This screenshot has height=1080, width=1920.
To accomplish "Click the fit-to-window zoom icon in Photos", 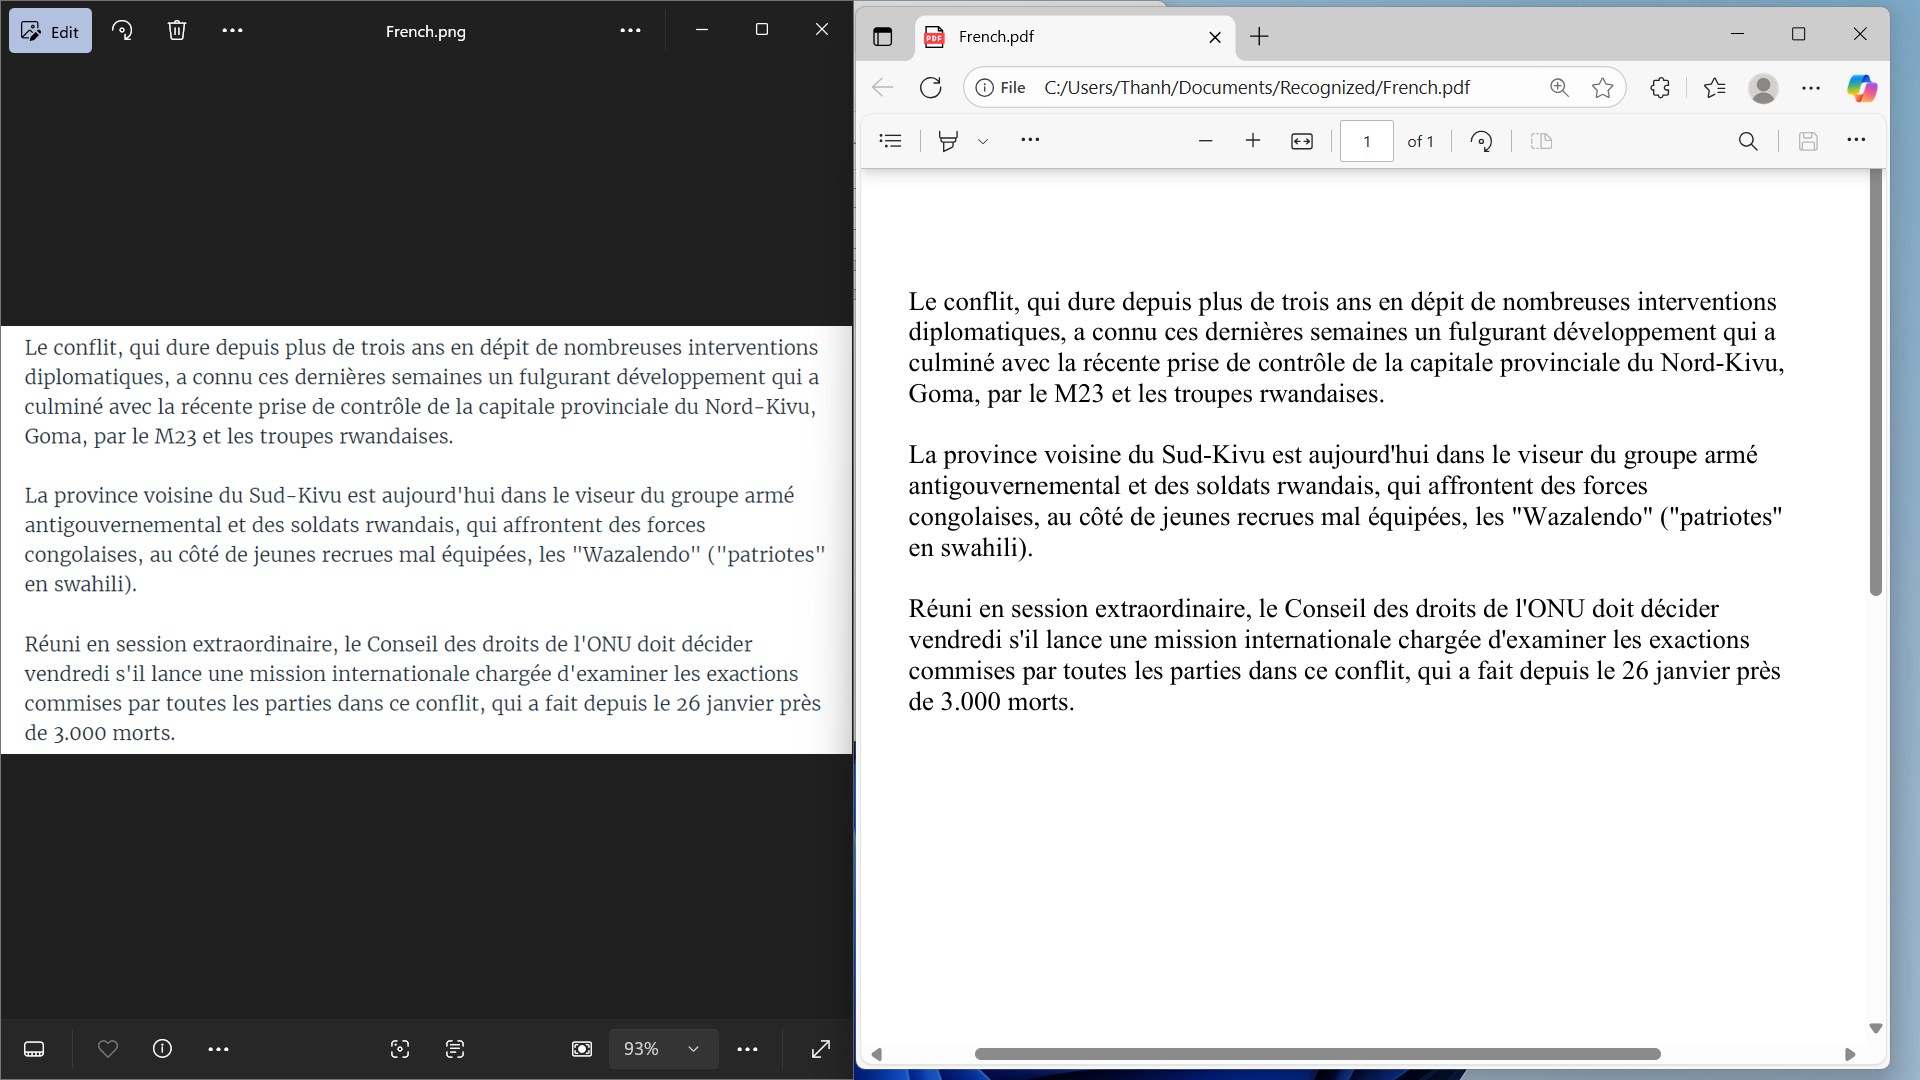I will (x=582, y=1049).
